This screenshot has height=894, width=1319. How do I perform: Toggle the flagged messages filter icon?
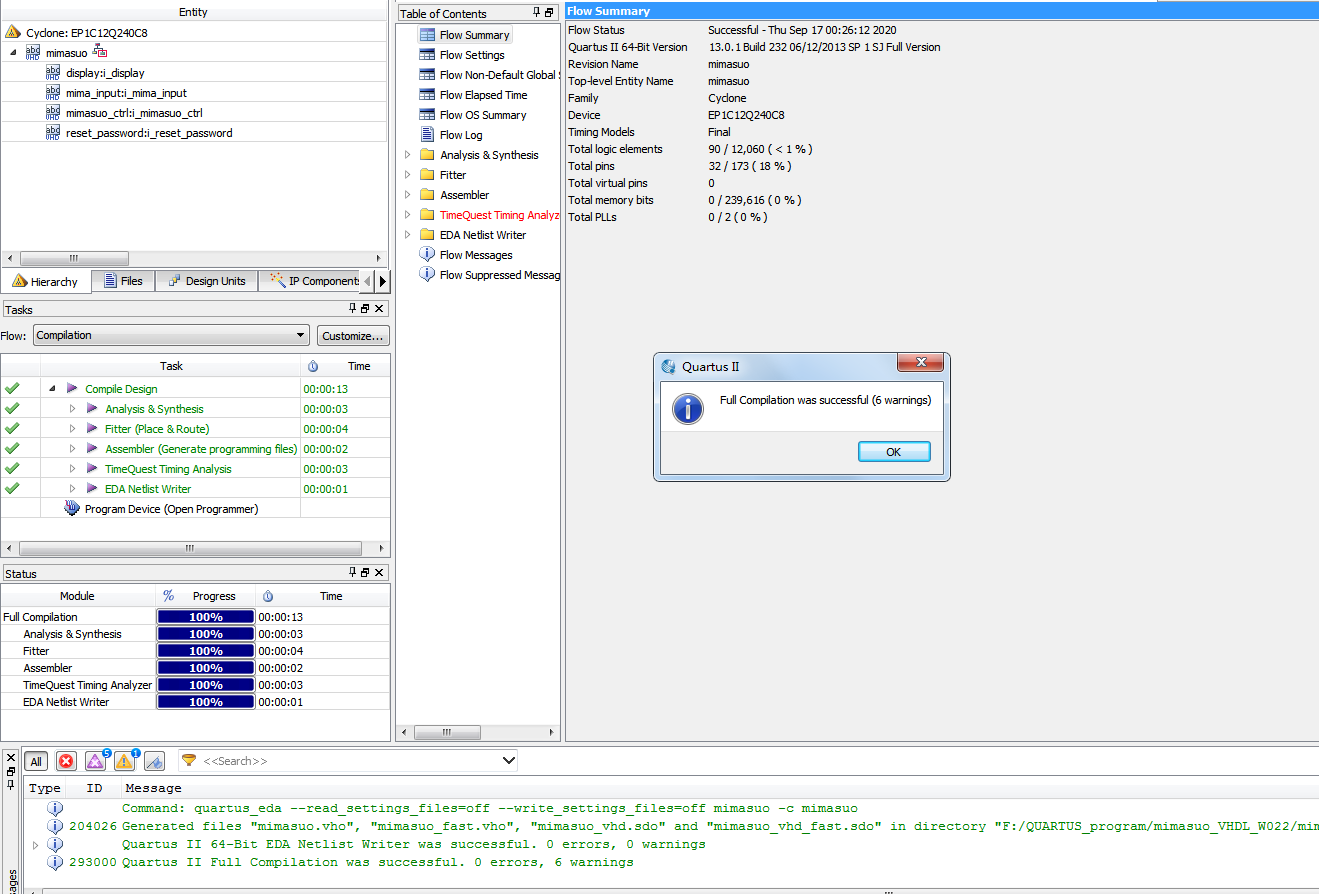tap(154, 761)
